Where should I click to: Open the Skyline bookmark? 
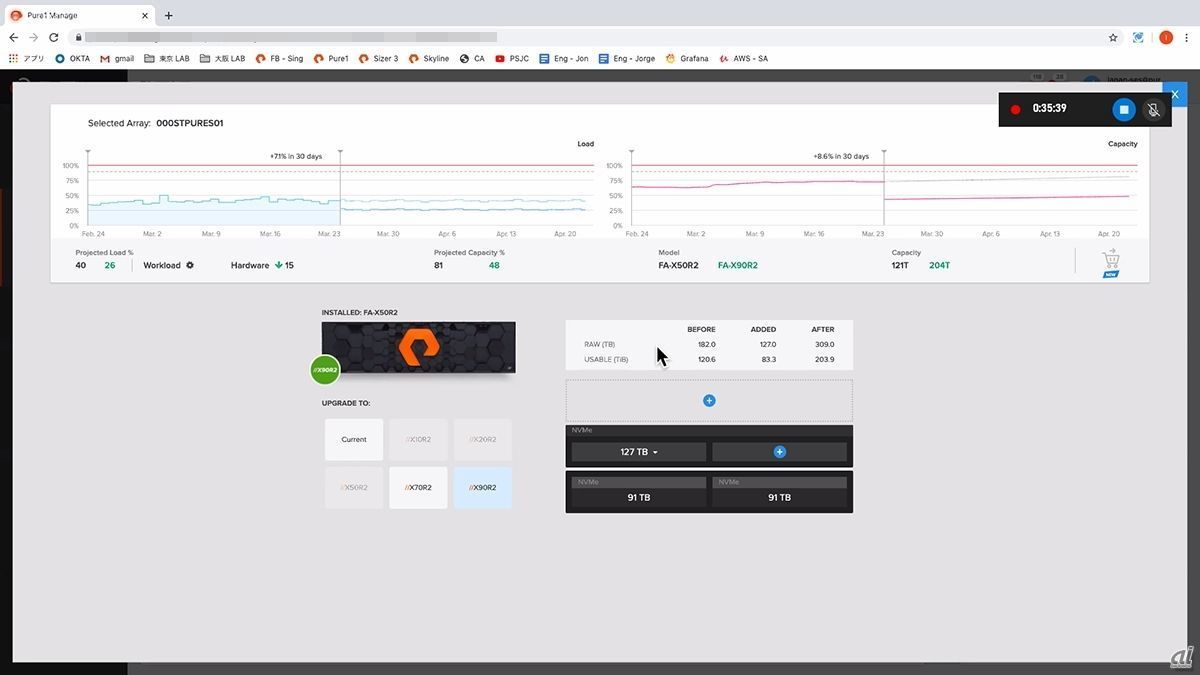pyautogui.click(x=428, y=59)
